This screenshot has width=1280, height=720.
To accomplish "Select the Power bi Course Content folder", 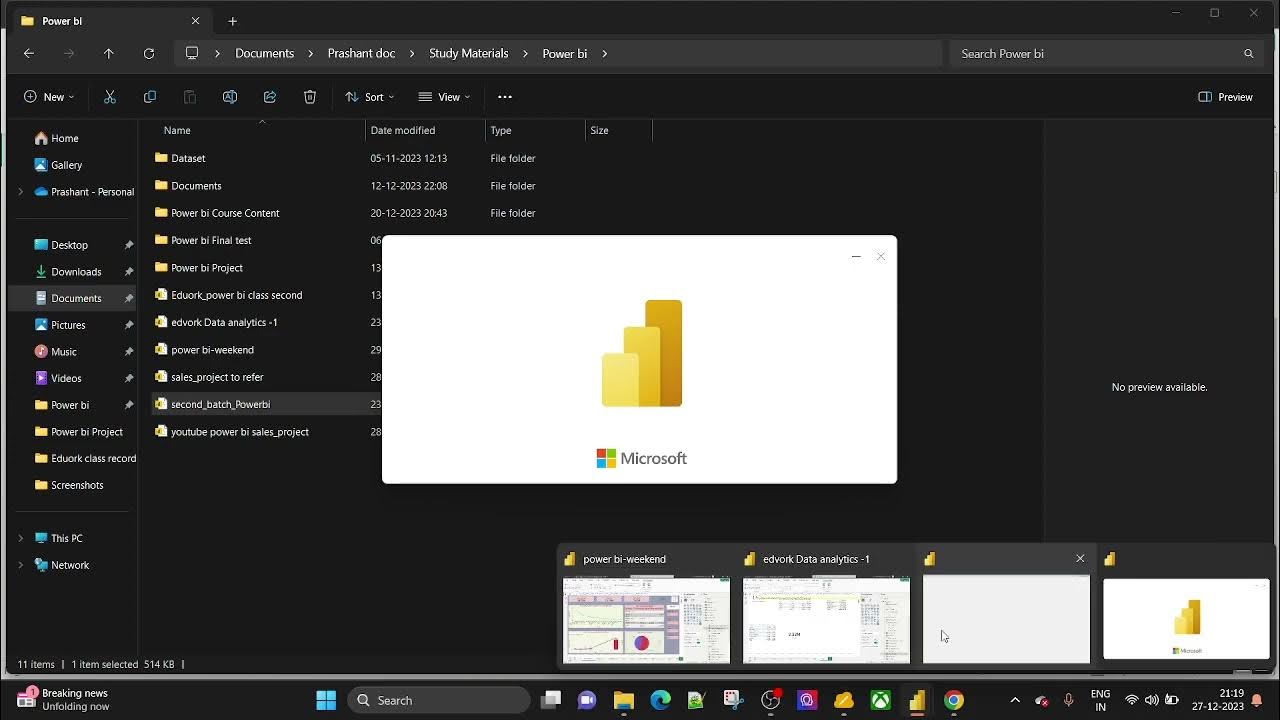I will (225, 213).
